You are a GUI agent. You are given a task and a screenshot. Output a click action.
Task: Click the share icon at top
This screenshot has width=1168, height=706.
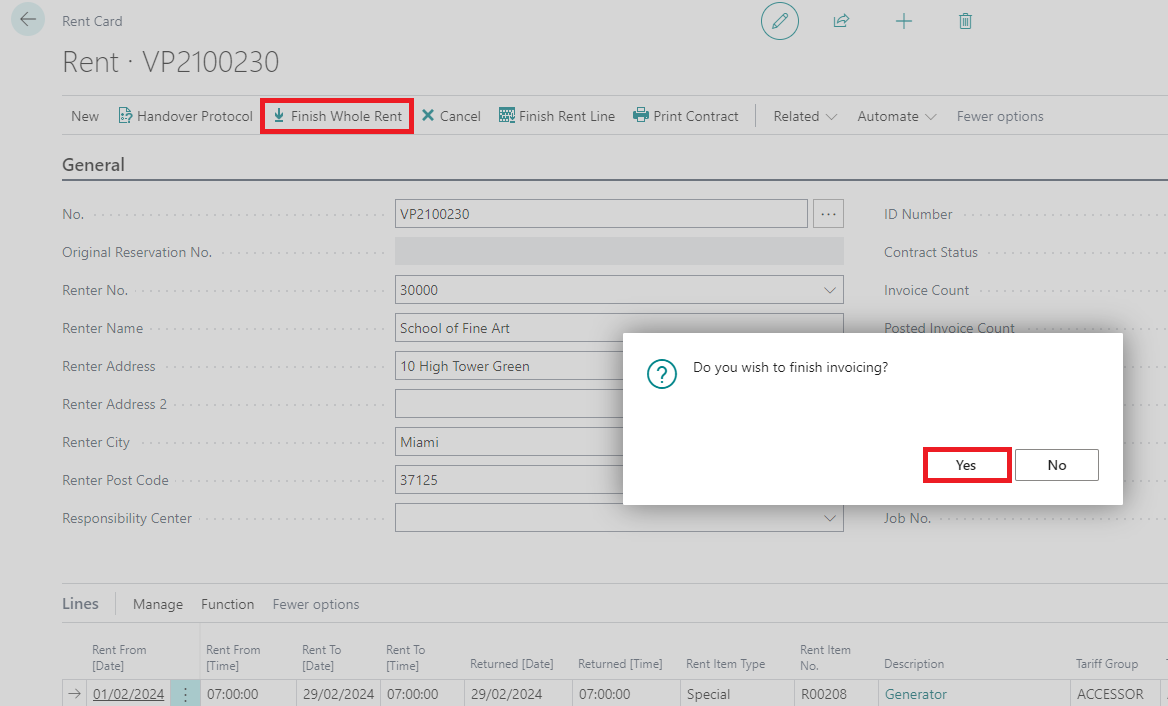click(841, 21)
